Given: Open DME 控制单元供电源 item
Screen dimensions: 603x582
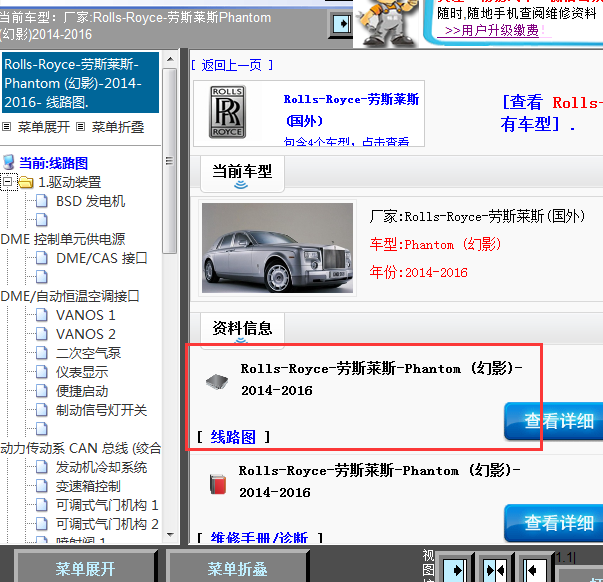Looking at the screenshot, I should pyautogui.click(x=63, y=239).
